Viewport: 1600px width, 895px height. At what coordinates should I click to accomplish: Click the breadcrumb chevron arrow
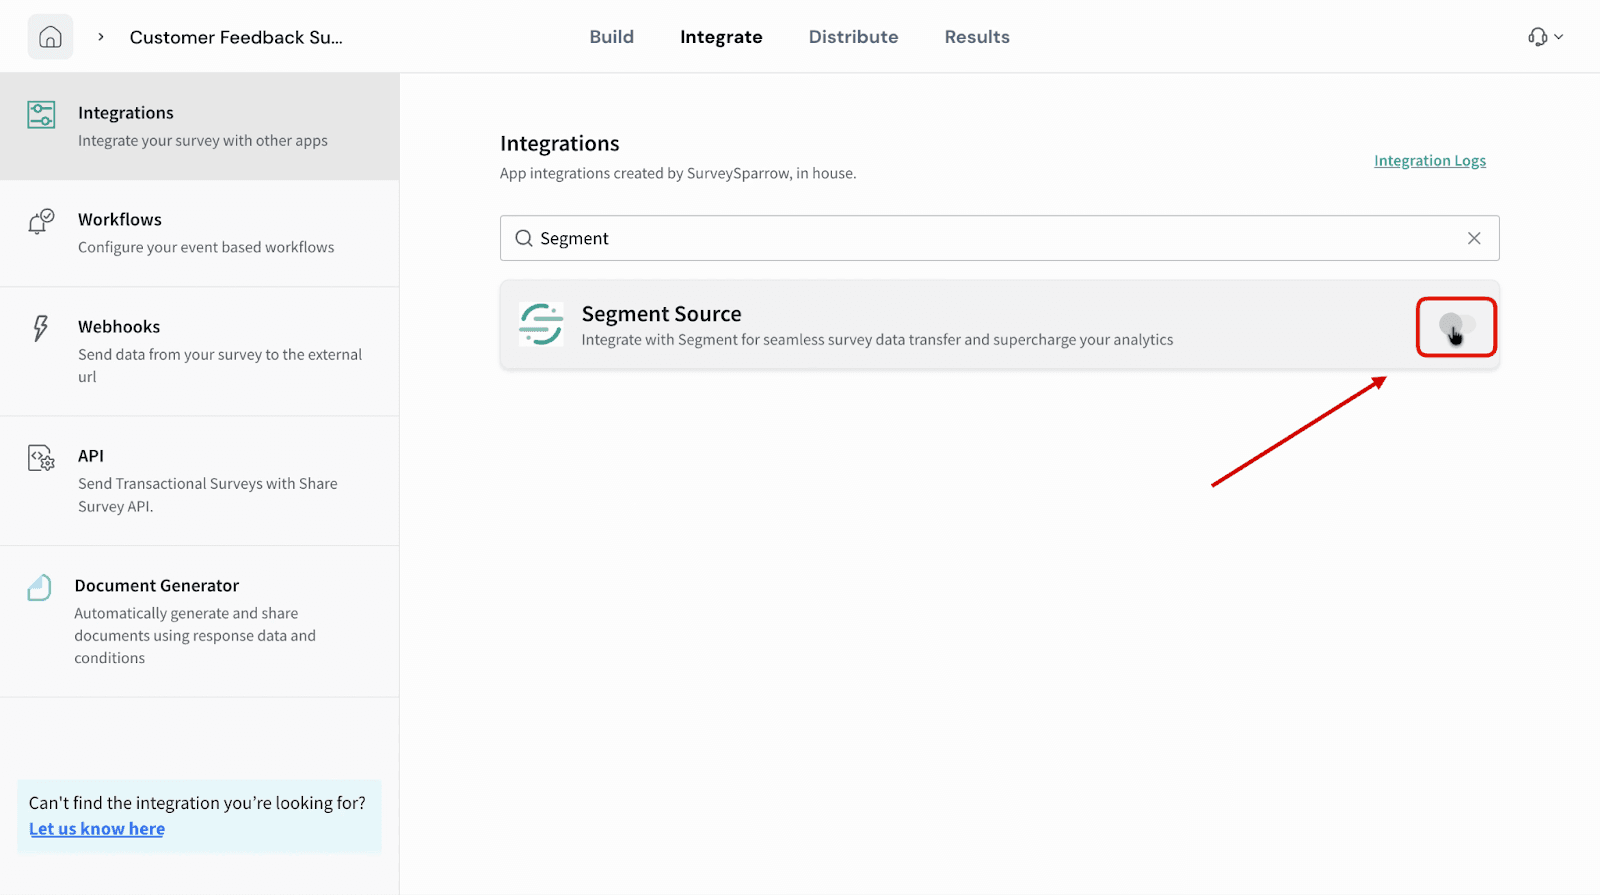pyautogui.click(x=101, y=37)
